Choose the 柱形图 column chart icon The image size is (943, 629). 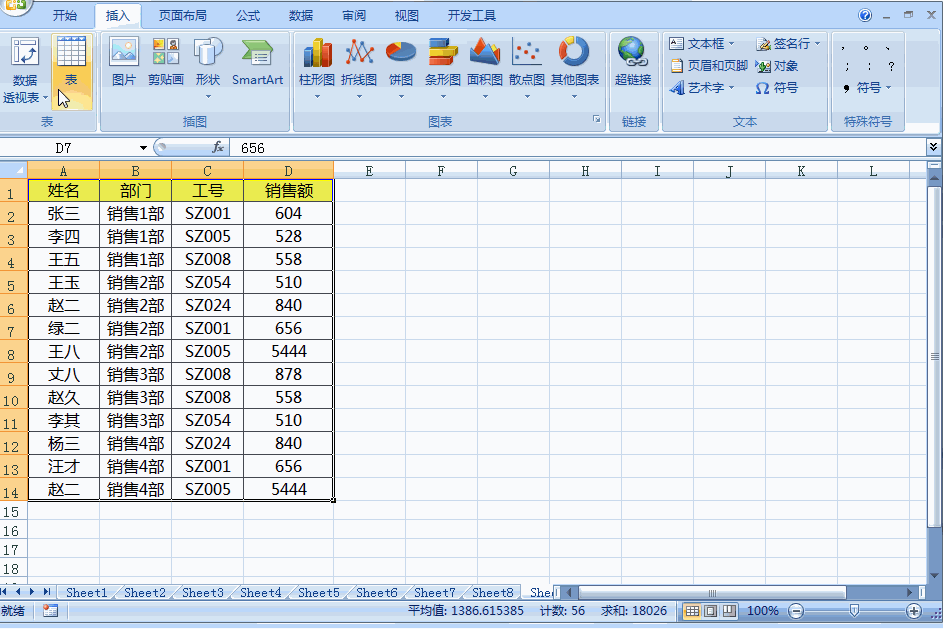(x=317, y=53)
